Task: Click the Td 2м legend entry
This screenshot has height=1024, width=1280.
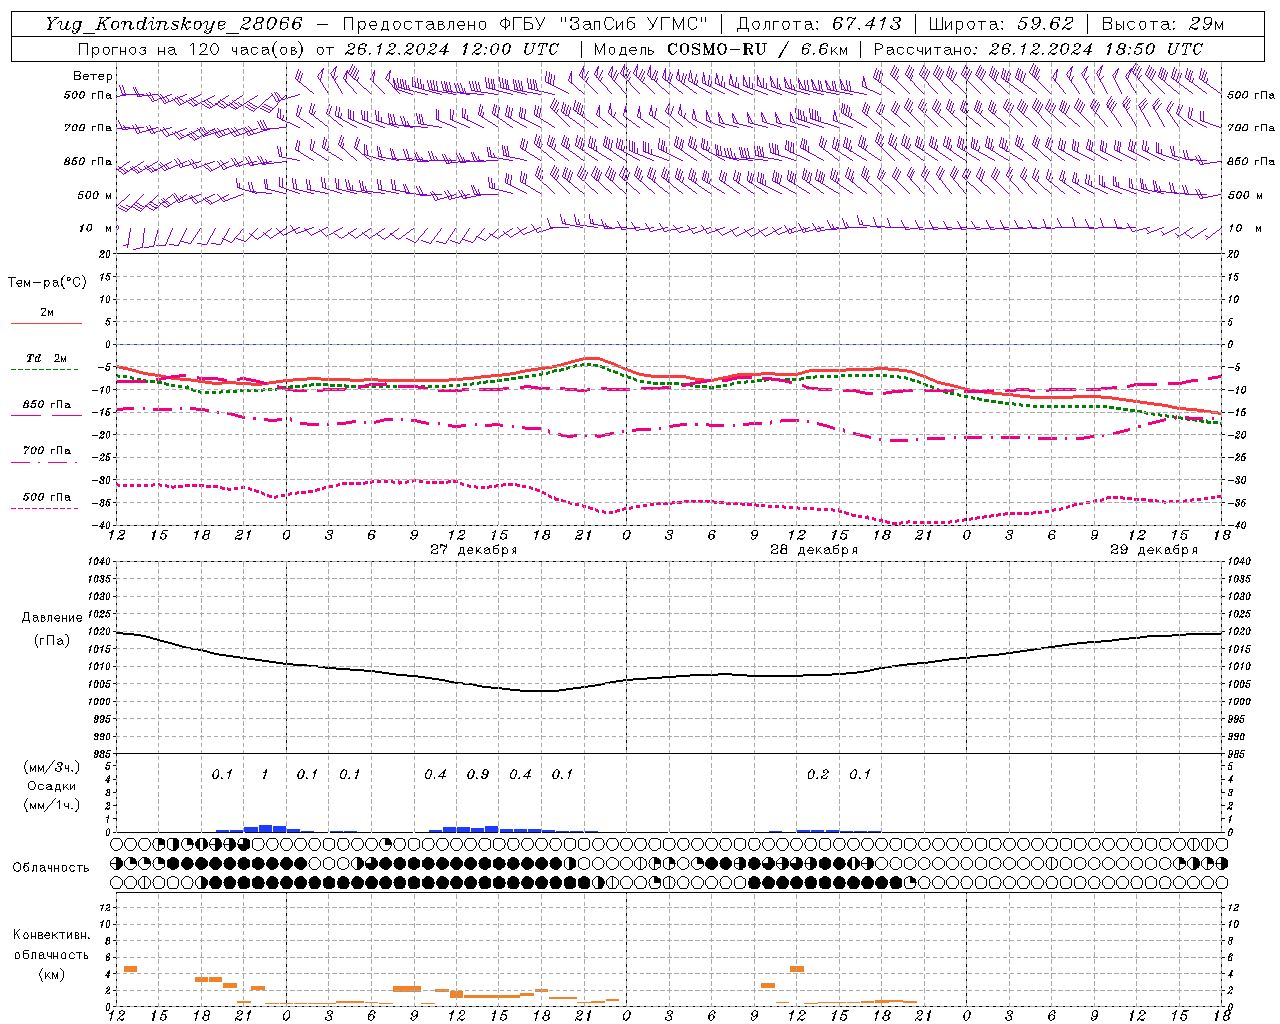Action: click(x=46, y=358)
